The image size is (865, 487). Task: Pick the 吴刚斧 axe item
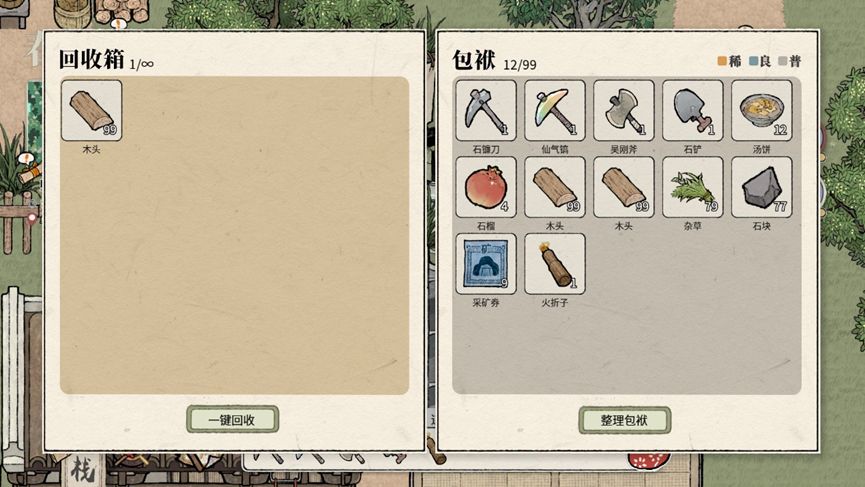tap(624, 110)
